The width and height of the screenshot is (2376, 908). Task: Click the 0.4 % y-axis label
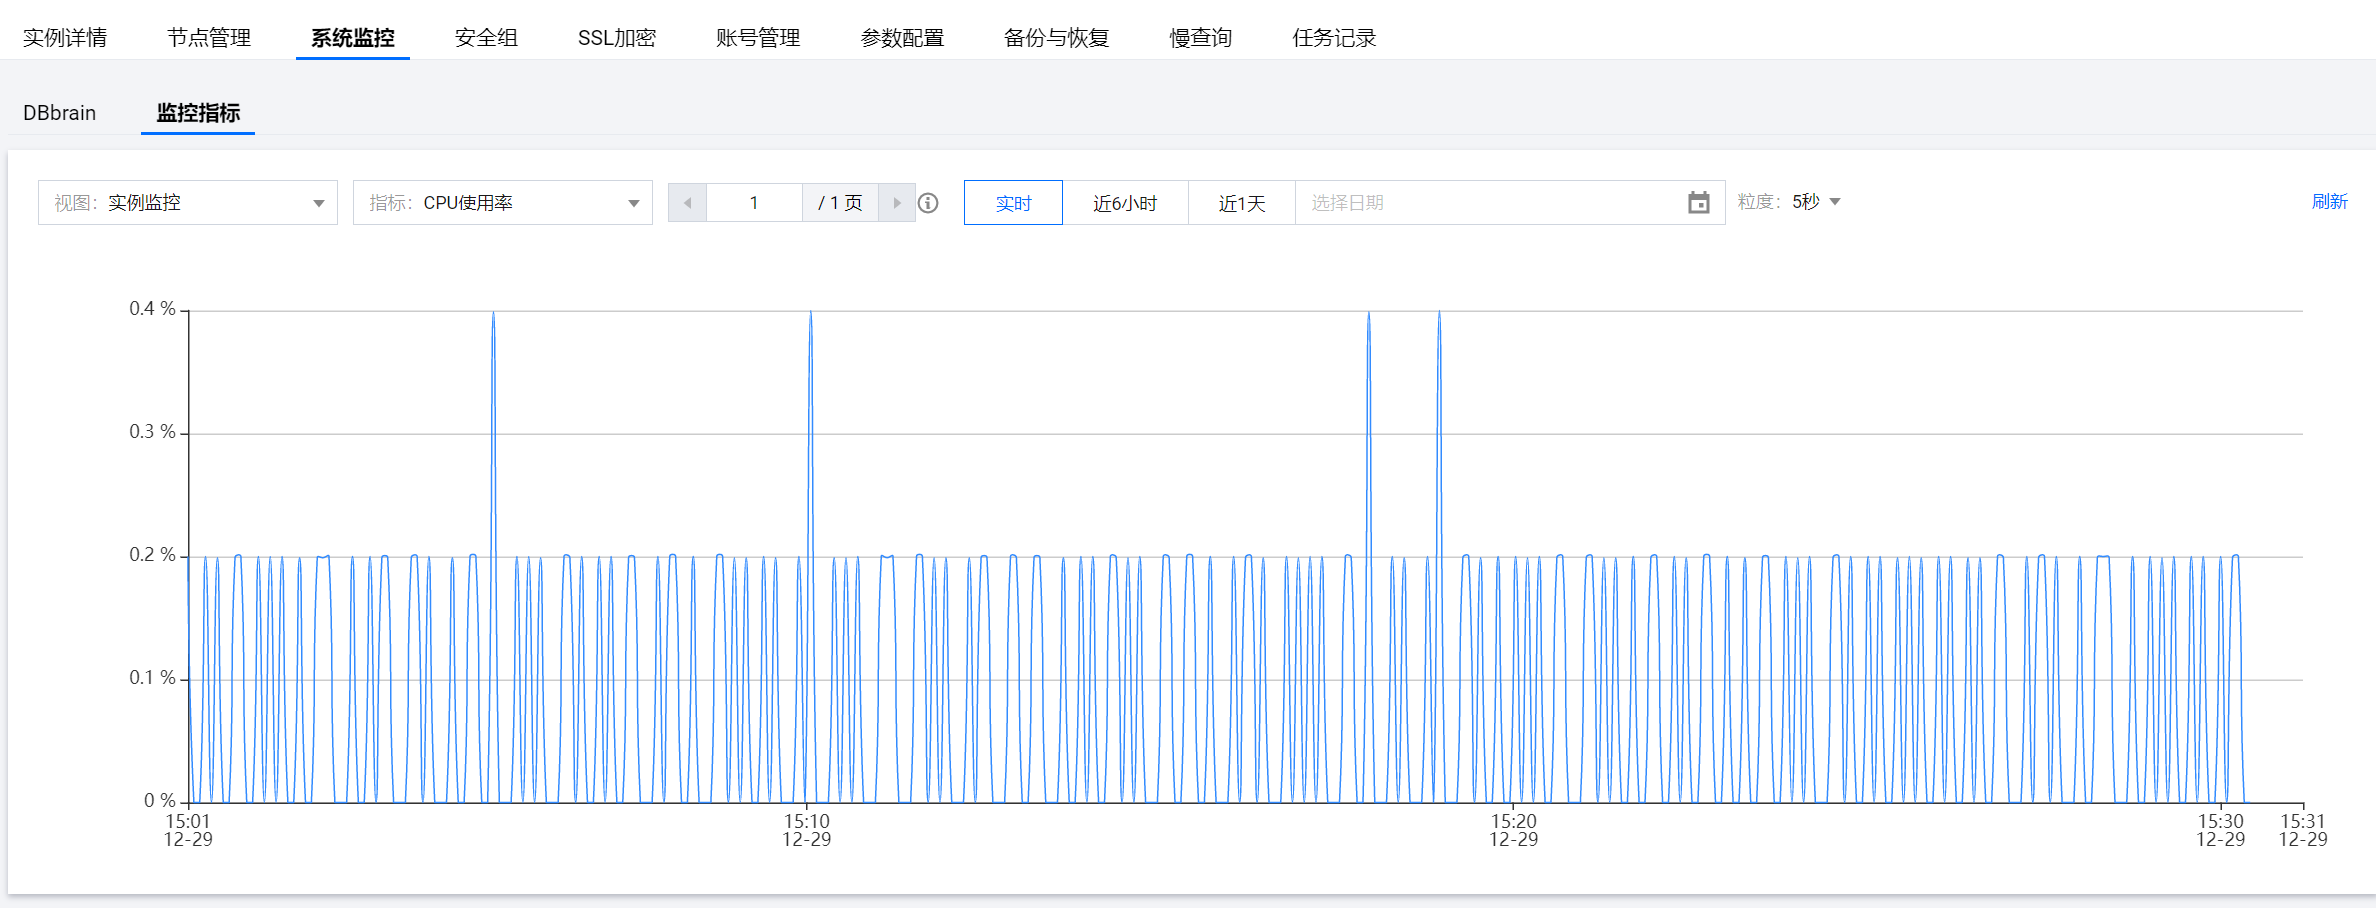pos(152,309)
